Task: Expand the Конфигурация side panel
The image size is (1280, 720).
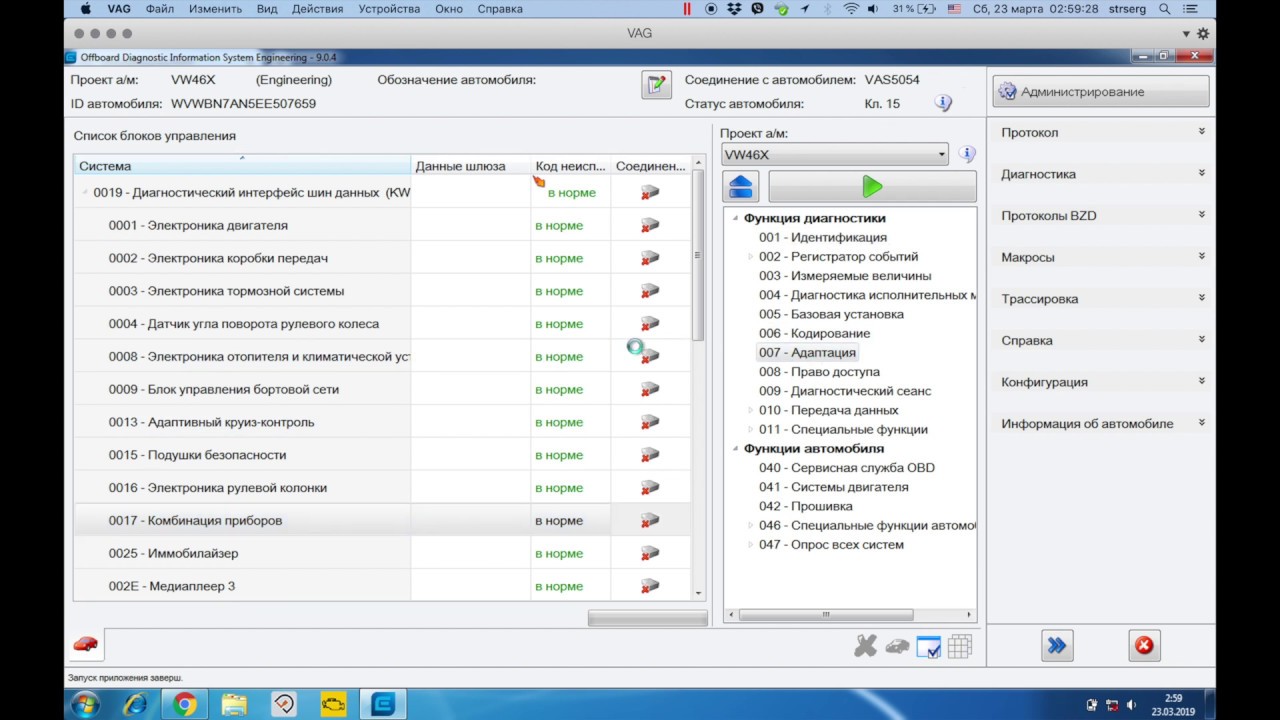Action: click(x=1102, y=382)
